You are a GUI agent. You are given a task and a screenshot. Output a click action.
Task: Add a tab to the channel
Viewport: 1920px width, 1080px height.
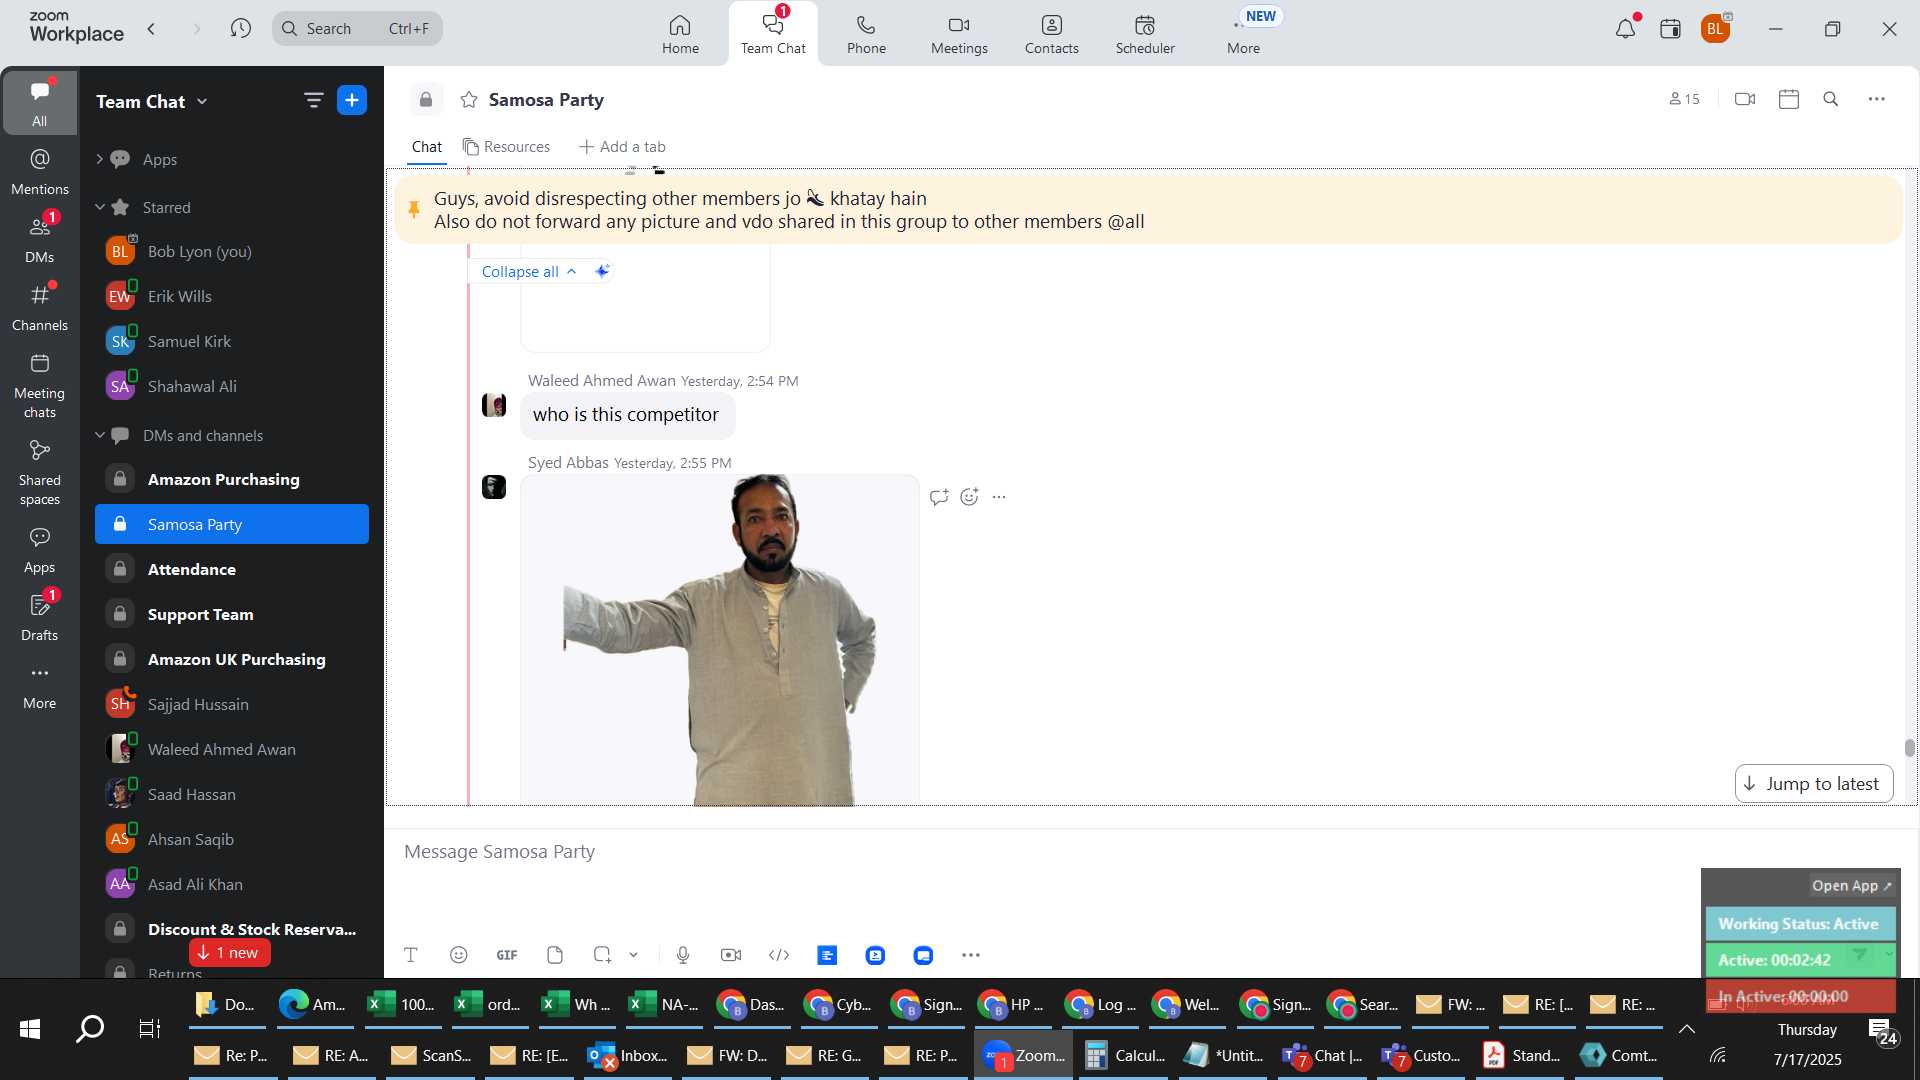tap(622, 147)
